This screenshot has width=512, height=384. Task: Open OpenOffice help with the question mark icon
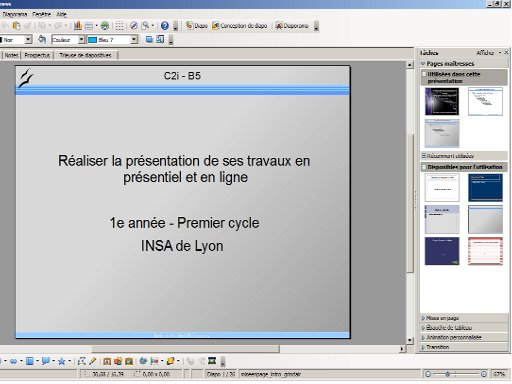coord(165,26)
